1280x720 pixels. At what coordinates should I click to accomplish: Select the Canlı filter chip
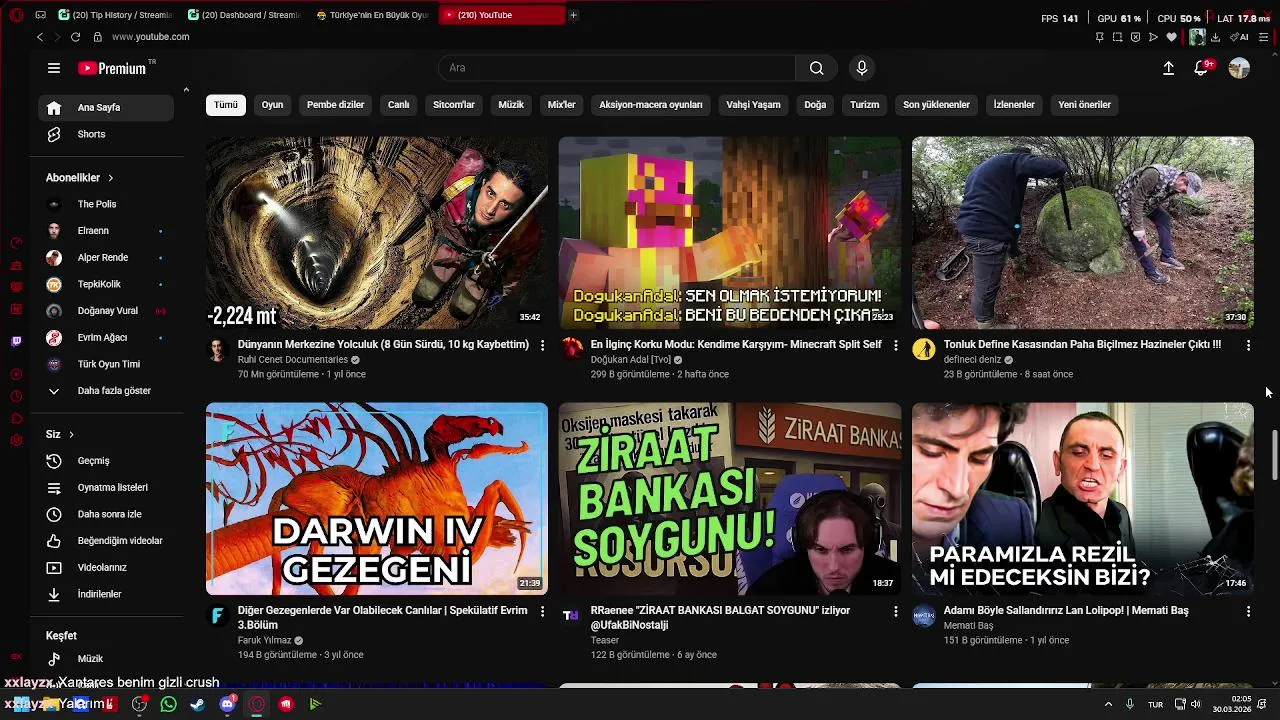[399, 105]
